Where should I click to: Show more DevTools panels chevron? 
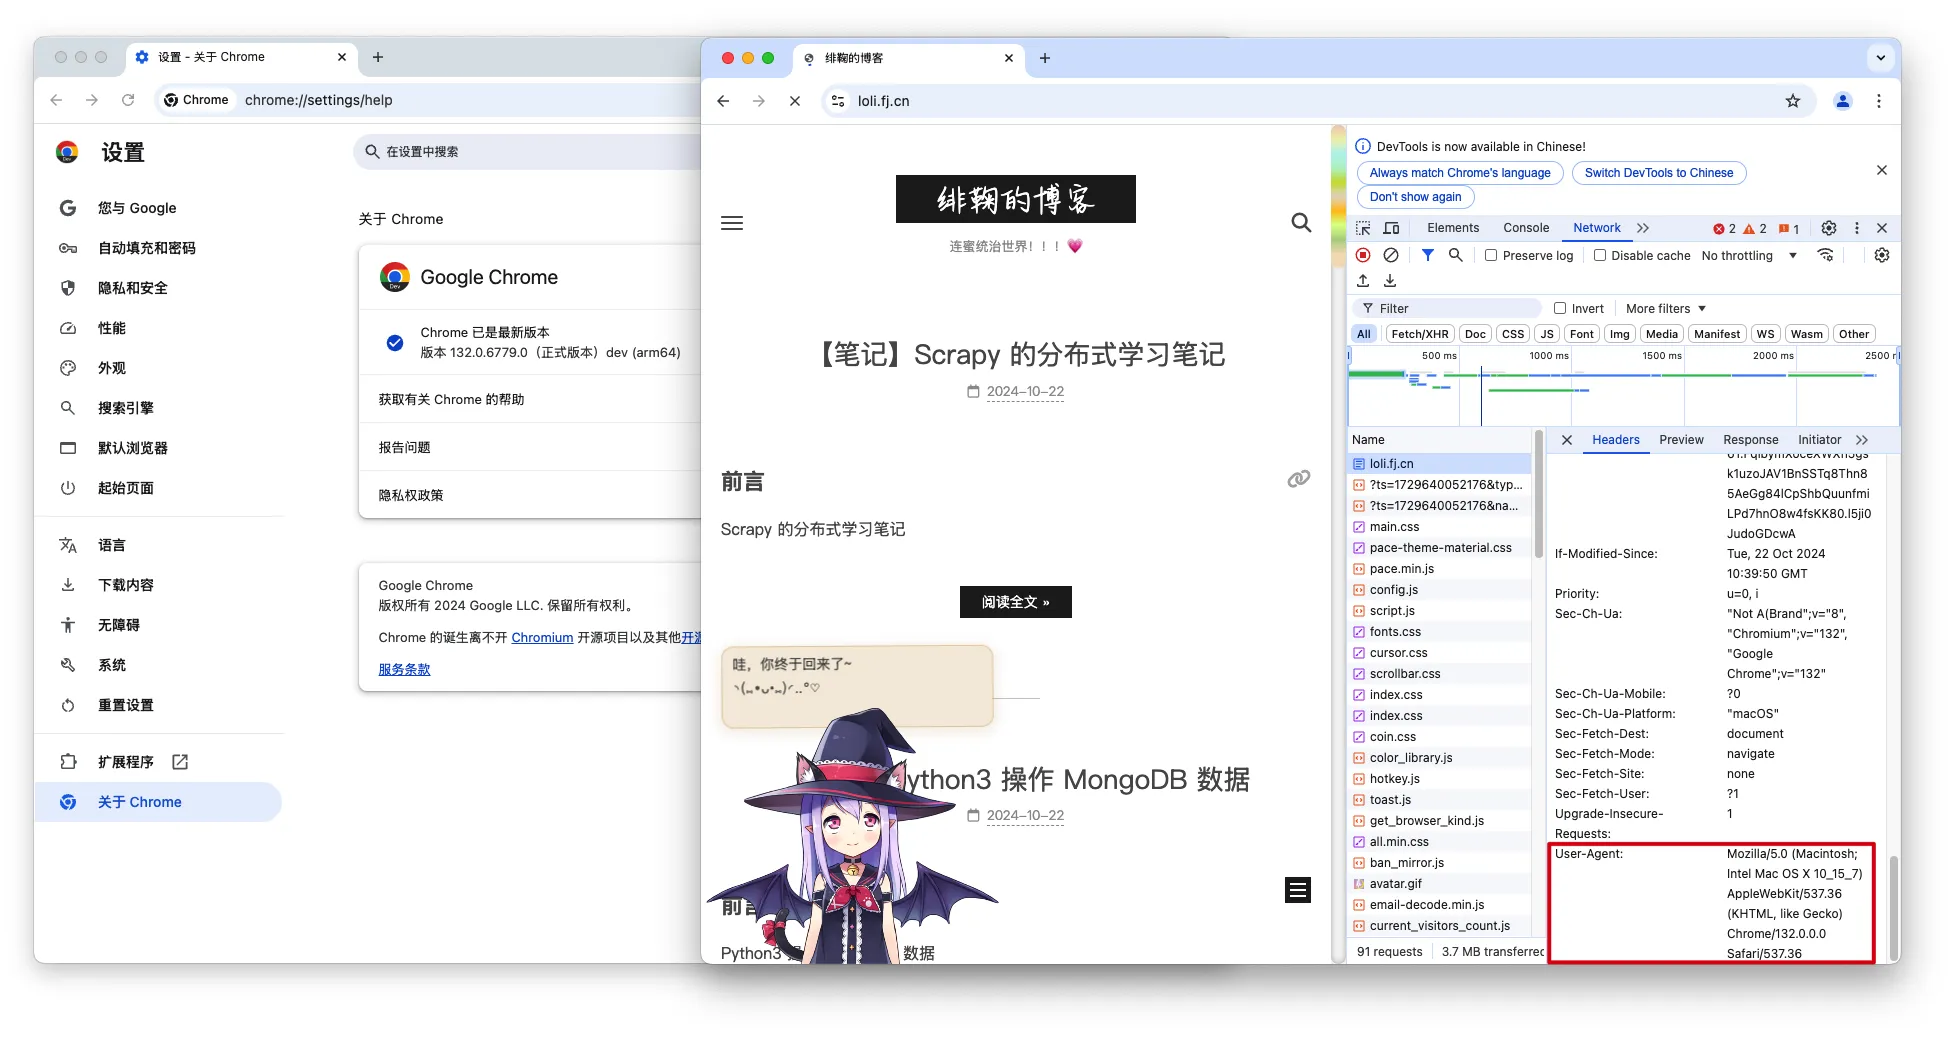pyautogui.click(x=1643, y=228)
